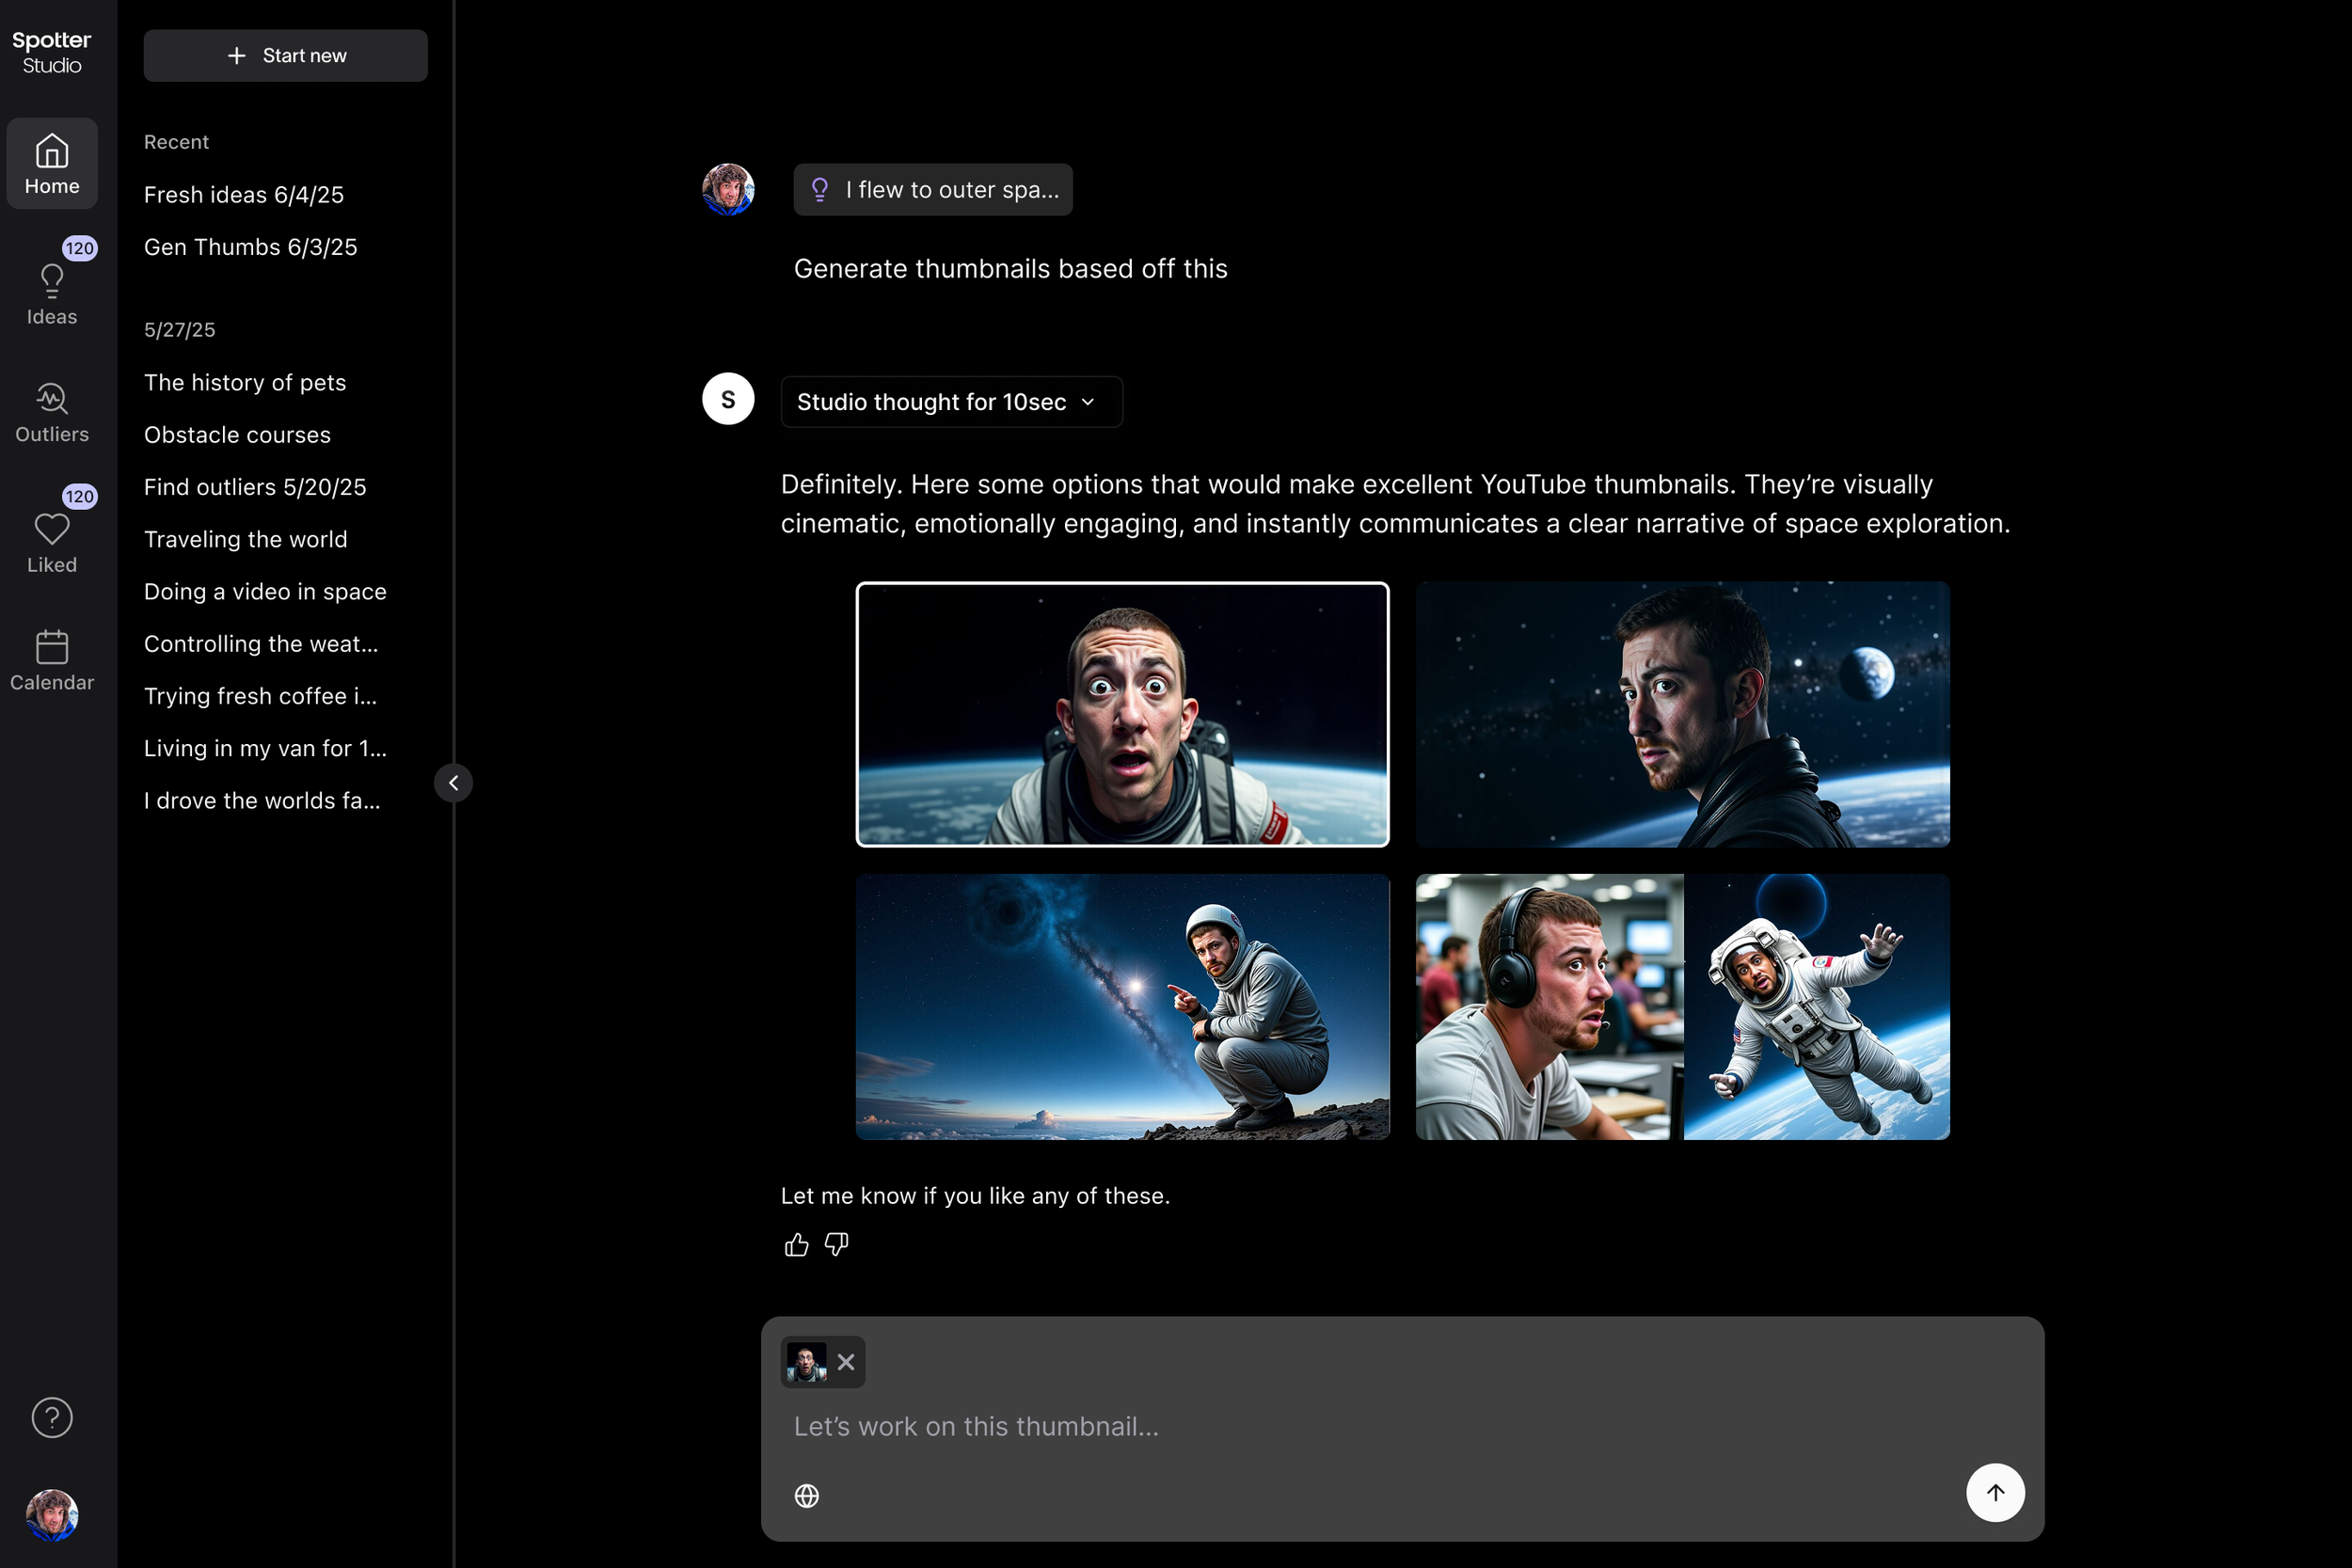Open profile avatar at sidebar bottom
The height and width of the screenshot is (1568, 2352).
point(52,1514)
